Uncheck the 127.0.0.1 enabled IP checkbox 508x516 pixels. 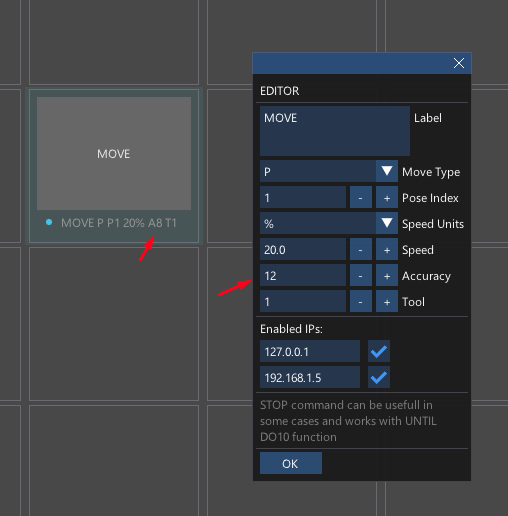click(x=379, y=351)
